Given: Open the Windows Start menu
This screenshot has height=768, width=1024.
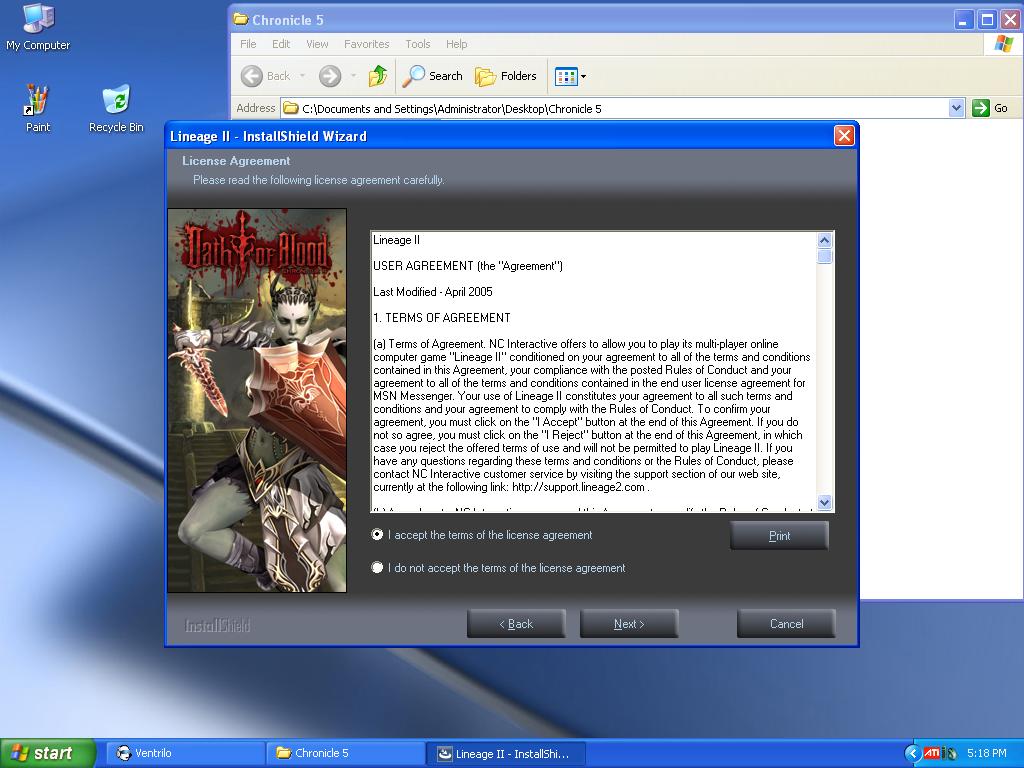Looking at the screenshot, I should (48, 753).
